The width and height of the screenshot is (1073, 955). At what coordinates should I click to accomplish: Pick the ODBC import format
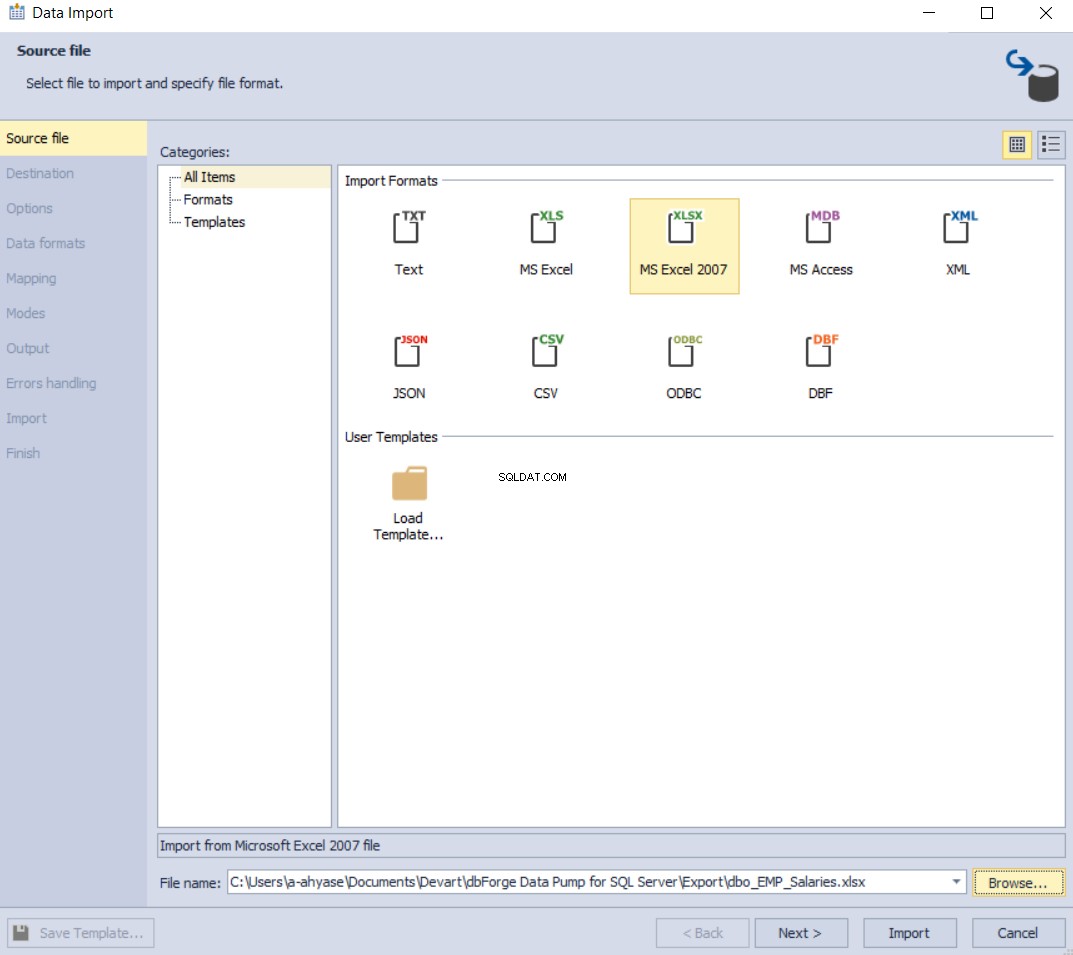684,368
